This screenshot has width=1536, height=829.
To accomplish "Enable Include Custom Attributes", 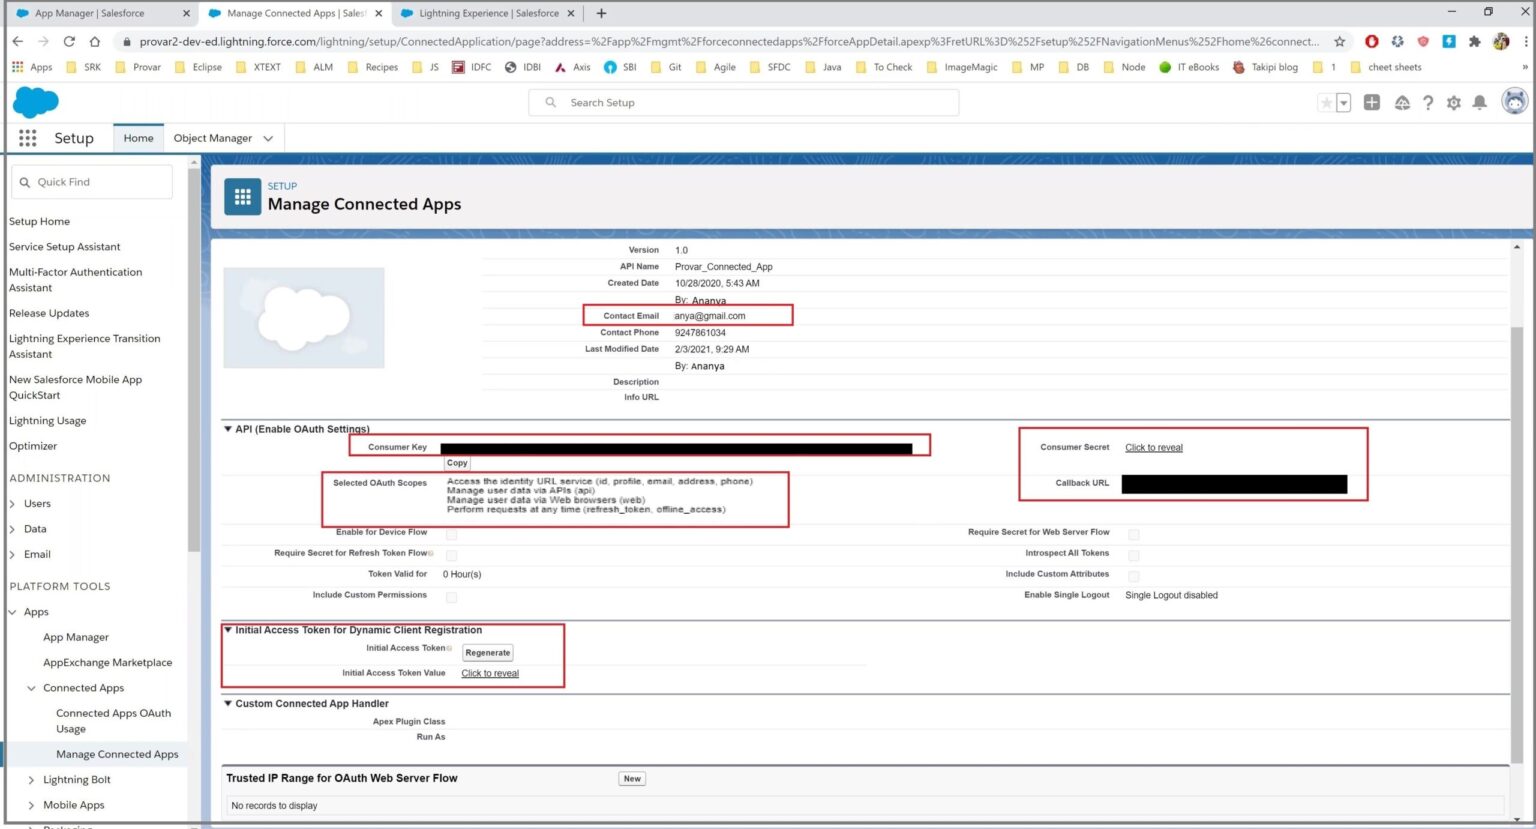I will (x=1134, y=575).
